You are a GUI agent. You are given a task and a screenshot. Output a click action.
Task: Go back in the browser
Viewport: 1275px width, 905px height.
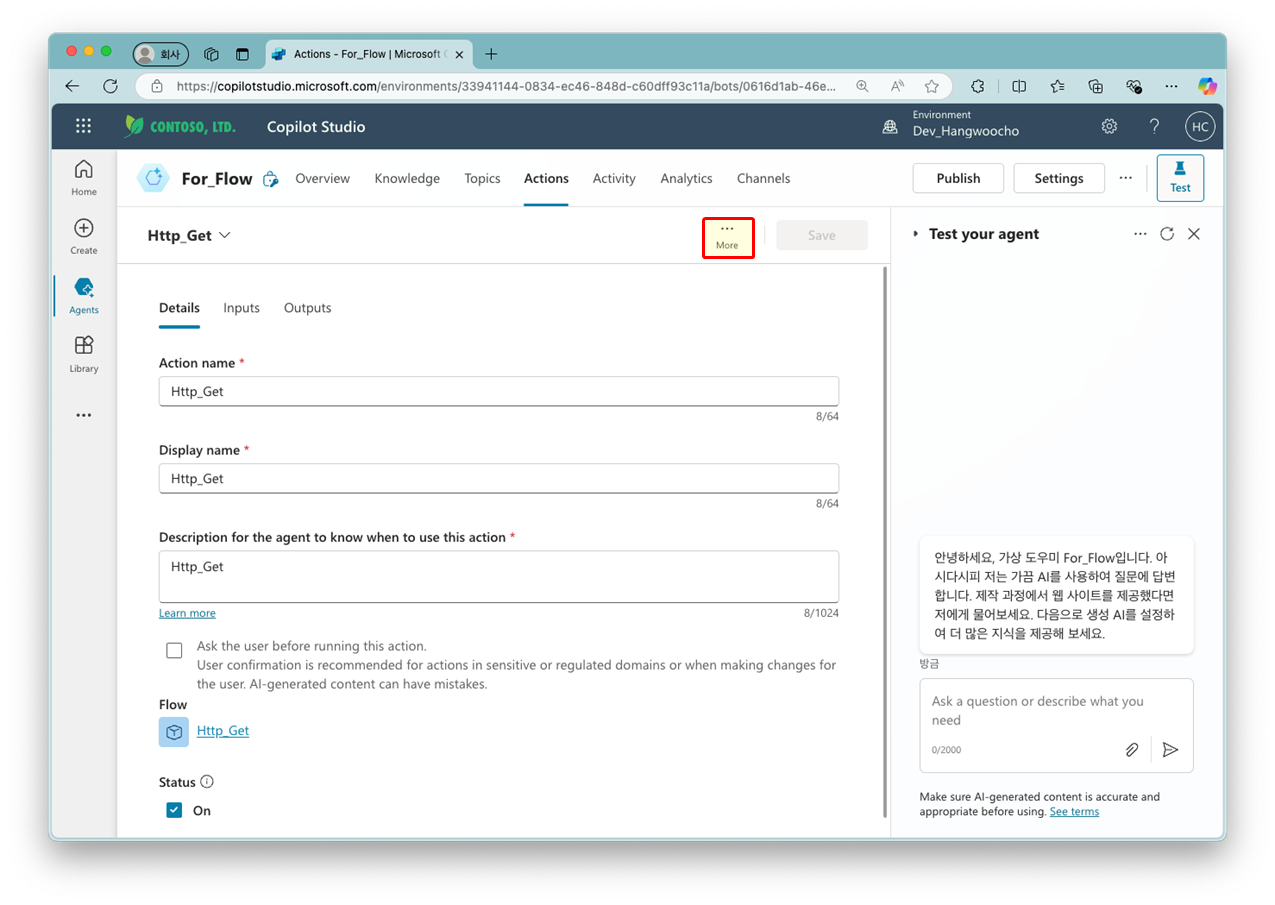point(72,86)
